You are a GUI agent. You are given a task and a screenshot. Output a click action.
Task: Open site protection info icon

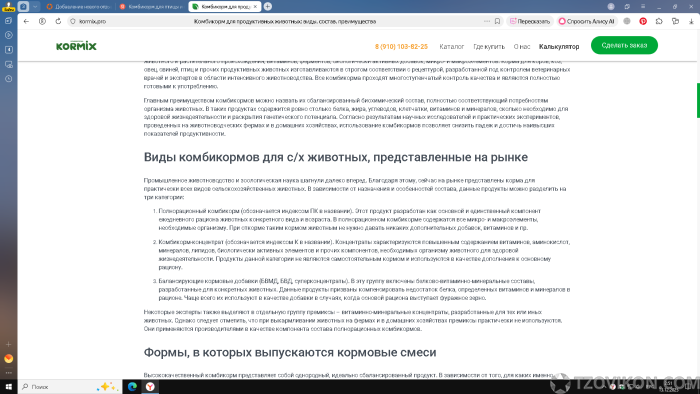tap(73, 21)
